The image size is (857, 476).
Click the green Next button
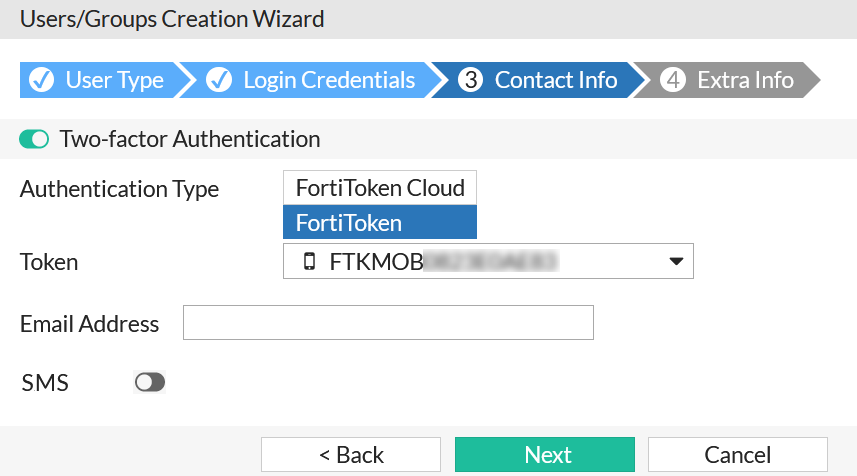point(544,455)
